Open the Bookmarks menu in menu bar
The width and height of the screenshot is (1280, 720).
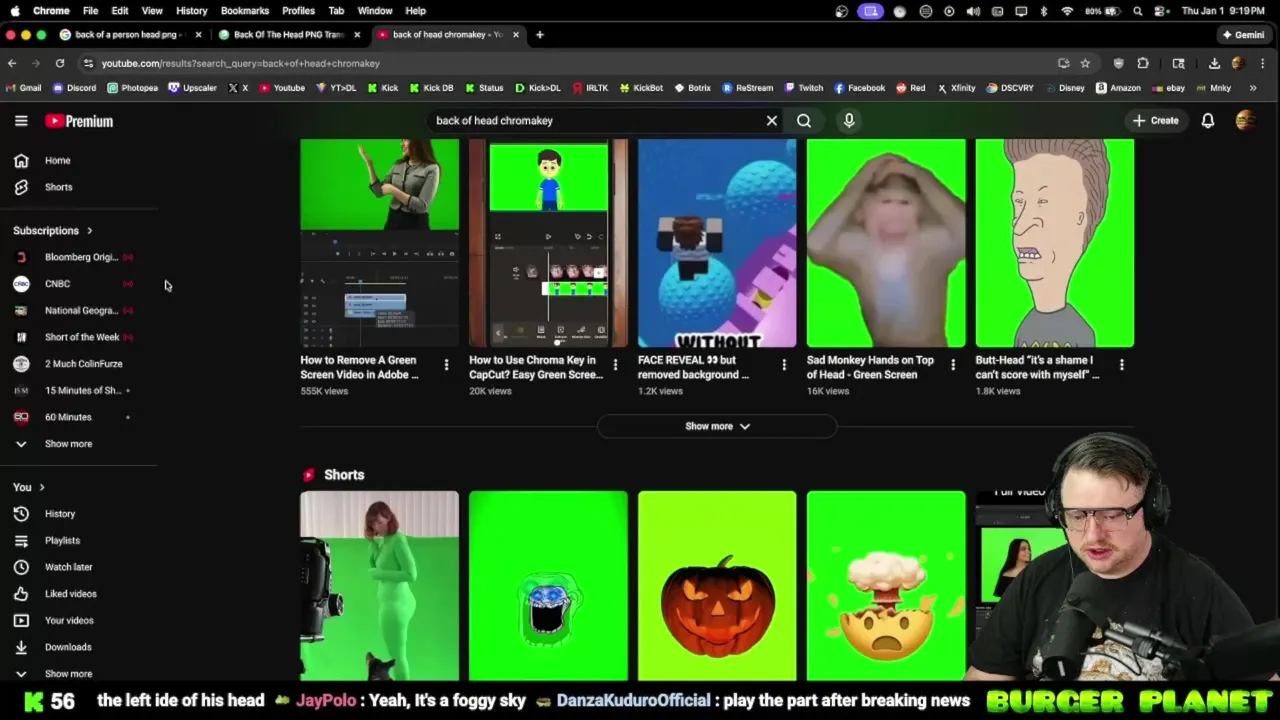coord(245,11)
